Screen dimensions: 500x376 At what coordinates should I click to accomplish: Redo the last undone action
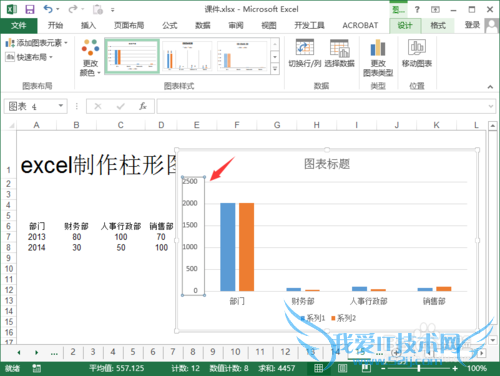pyautogui.click(x=72, y=9)
